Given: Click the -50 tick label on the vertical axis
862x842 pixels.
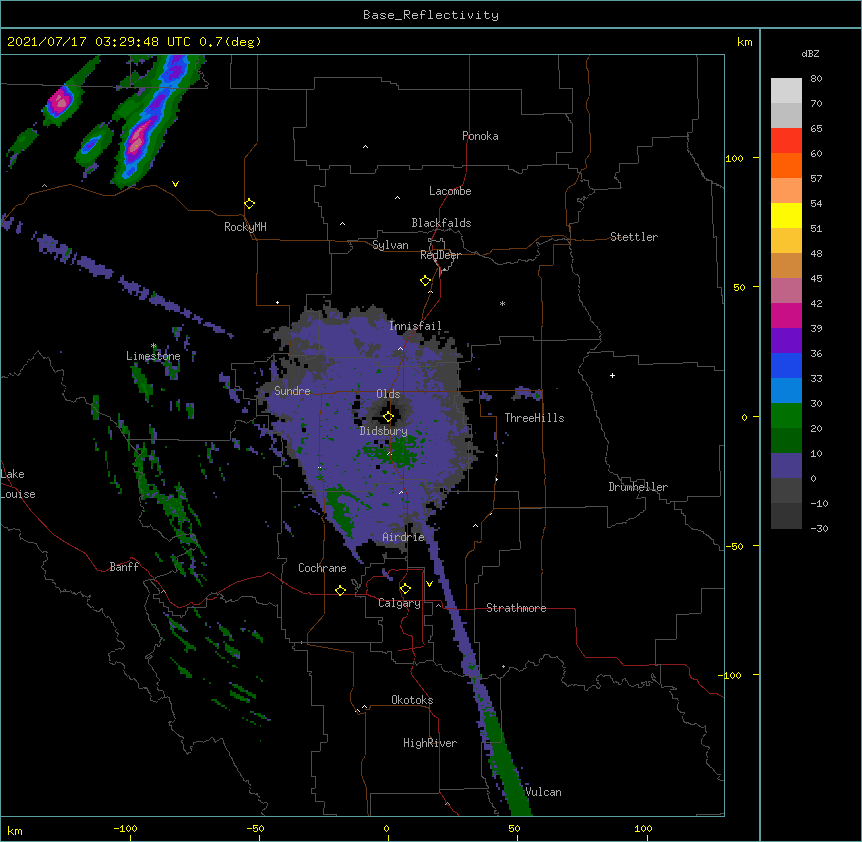Looking at the screenshot, I should coord(734,546).
